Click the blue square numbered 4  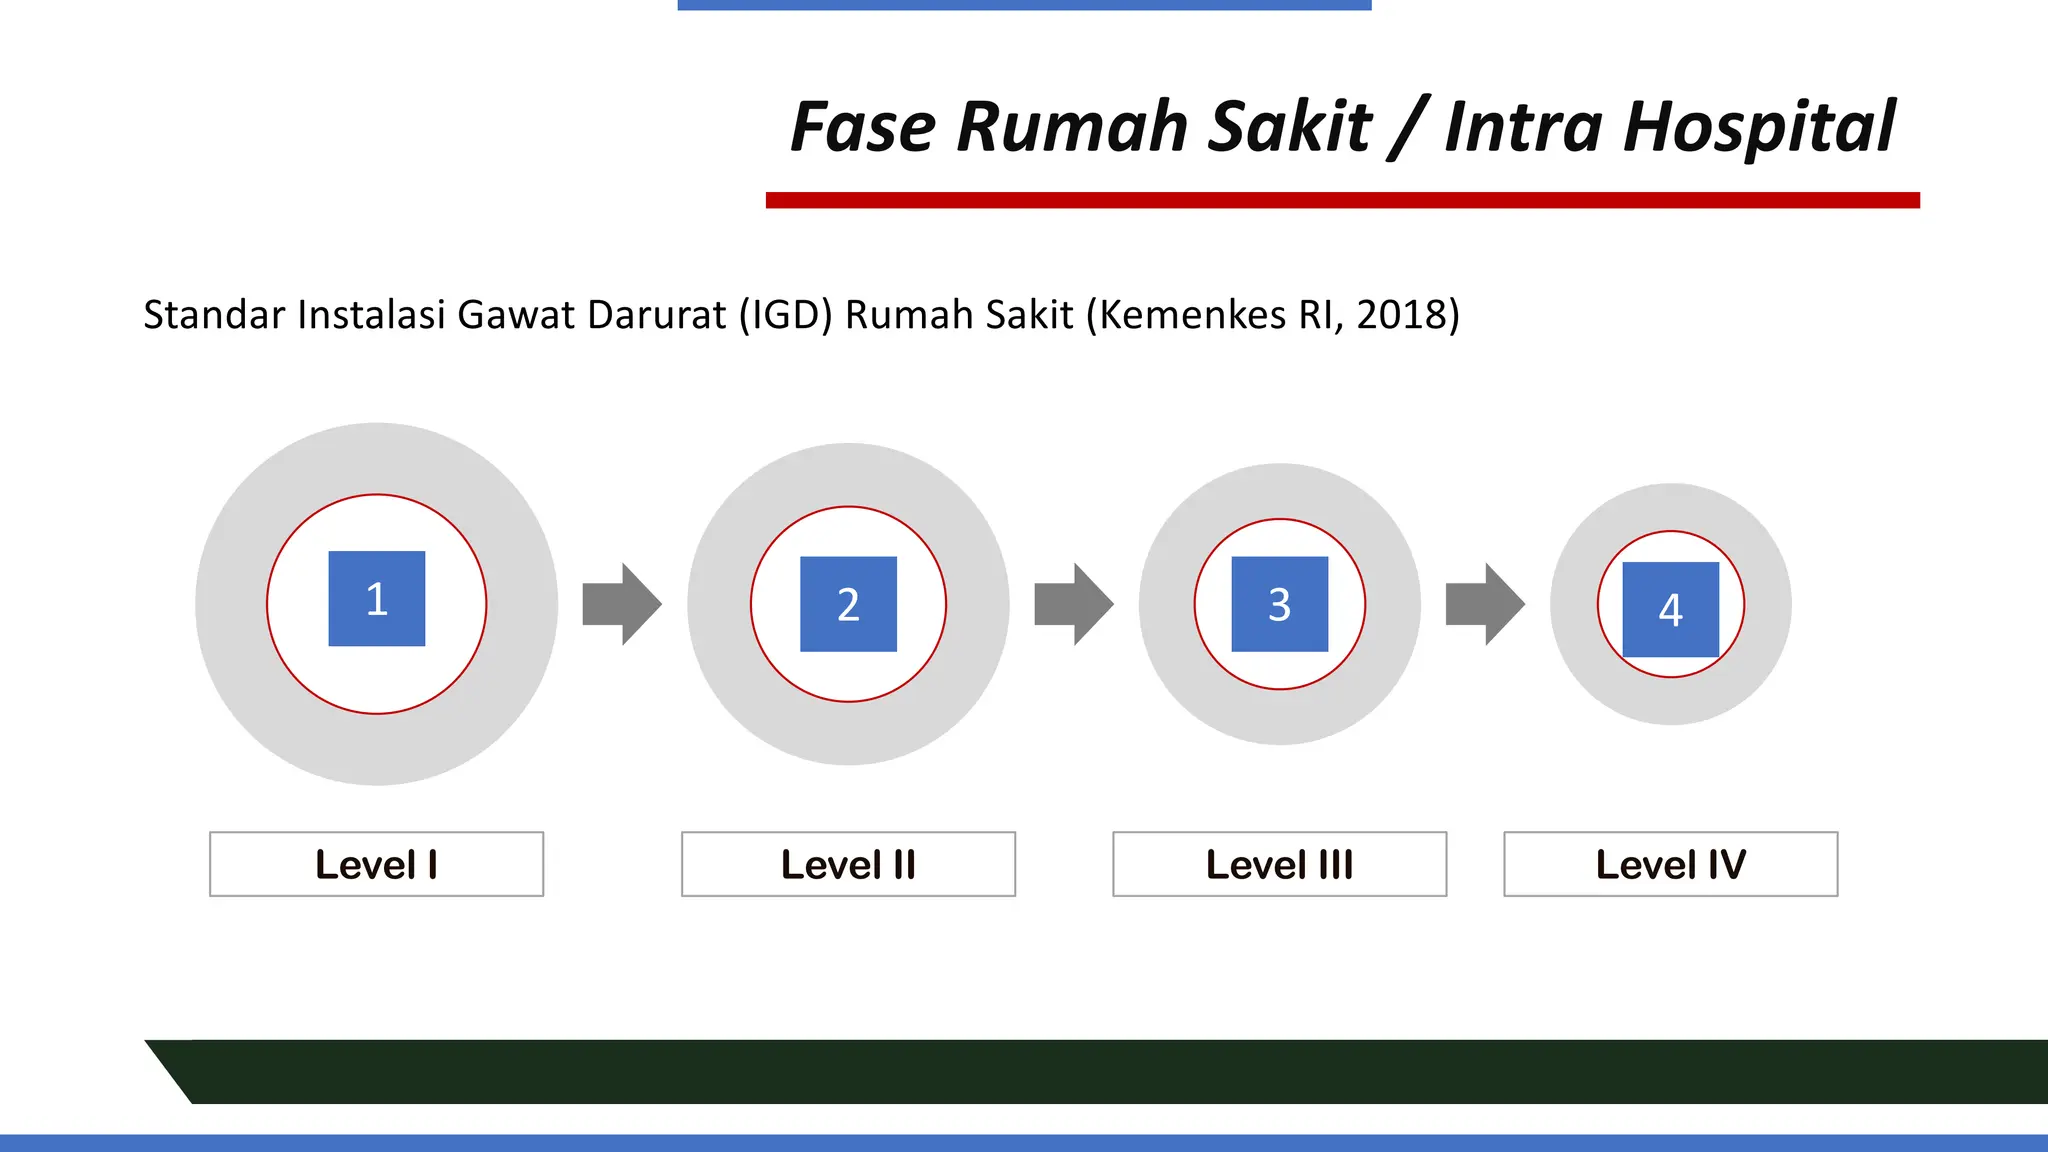click(1670, 609)
